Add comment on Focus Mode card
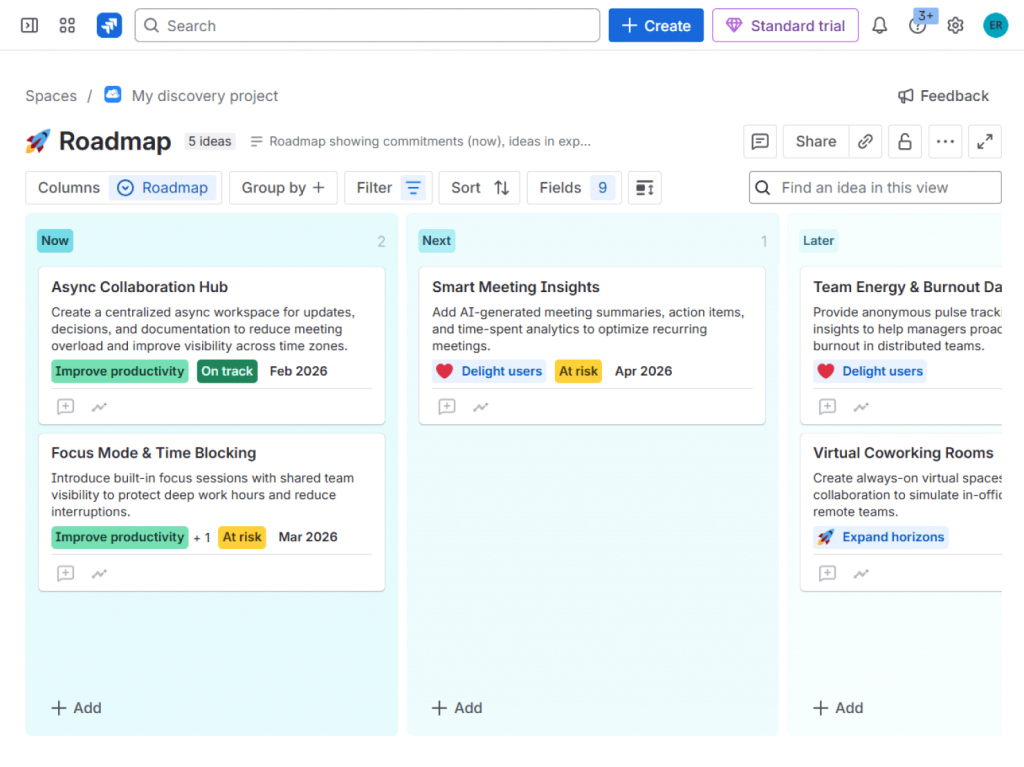 tap(65, 573)
